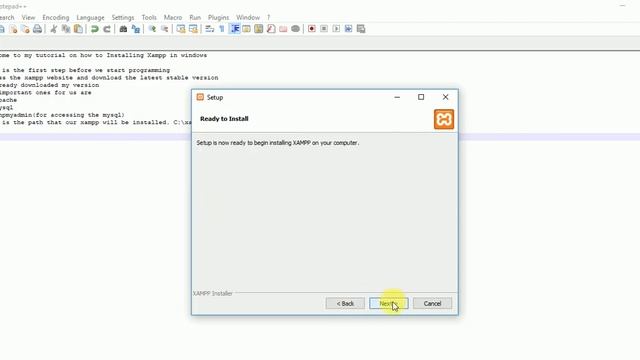Undo with the green arrow icon
This screenshot has height=360, width=640.
(x=95, y=29)
